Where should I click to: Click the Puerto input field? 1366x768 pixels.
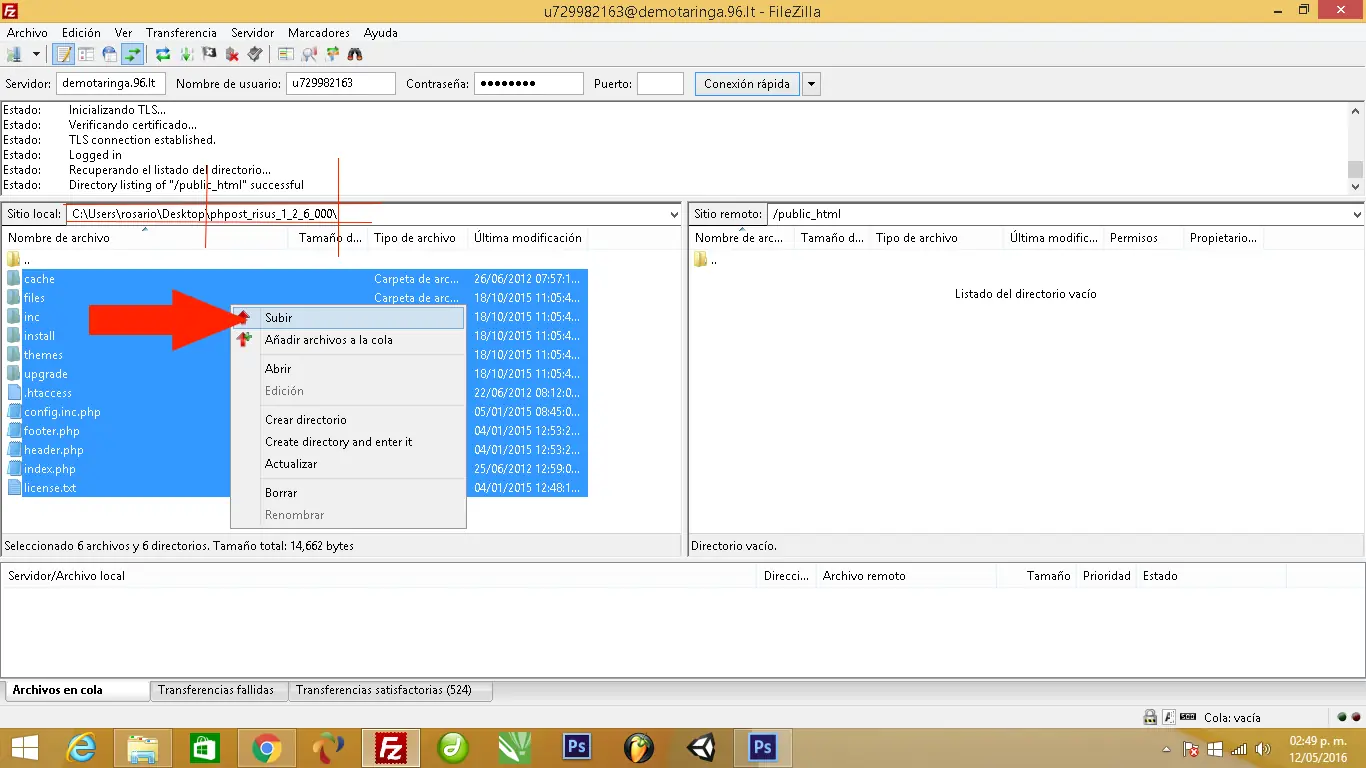[x=660, y=84]
